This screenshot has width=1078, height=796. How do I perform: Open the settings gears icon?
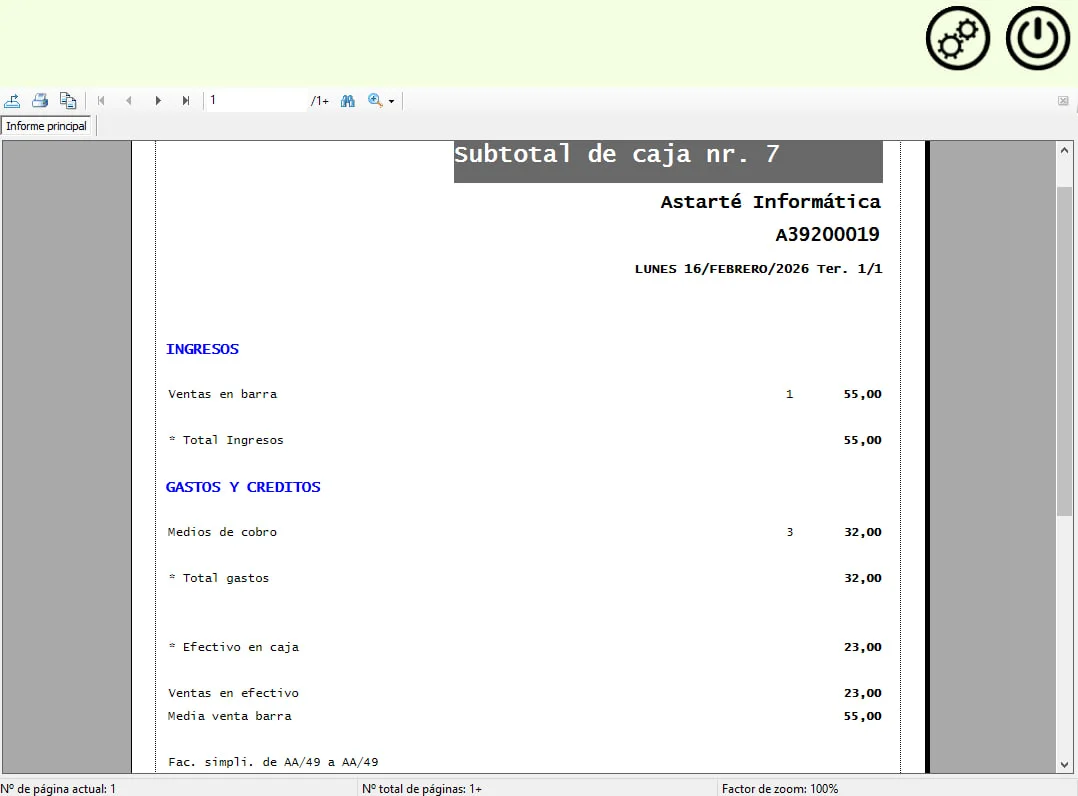957,38
